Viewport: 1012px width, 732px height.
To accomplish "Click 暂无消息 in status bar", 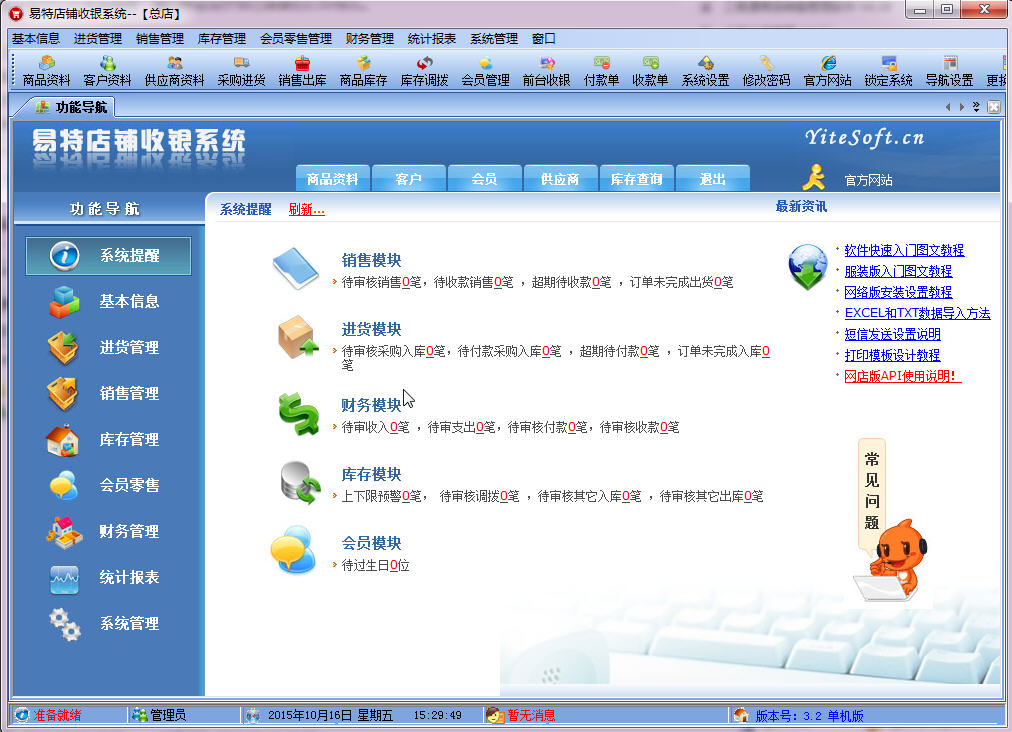I will click(531, 715).
